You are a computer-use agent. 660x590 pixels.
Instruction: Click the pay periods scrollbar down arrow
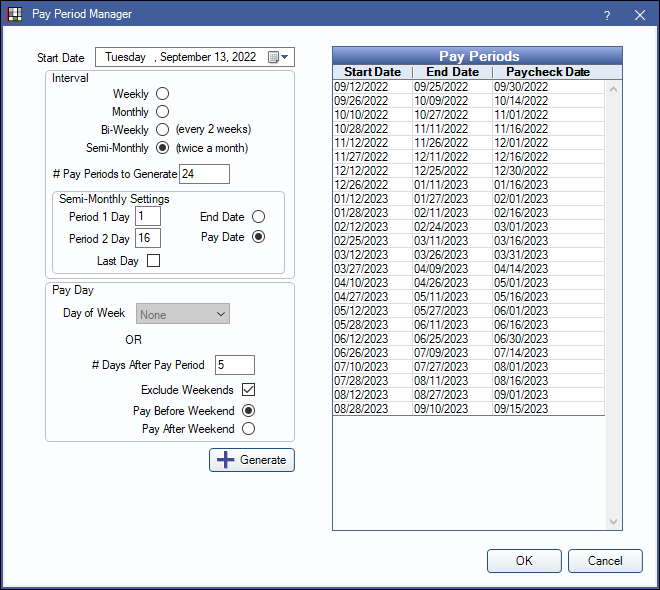coord(614,522)
